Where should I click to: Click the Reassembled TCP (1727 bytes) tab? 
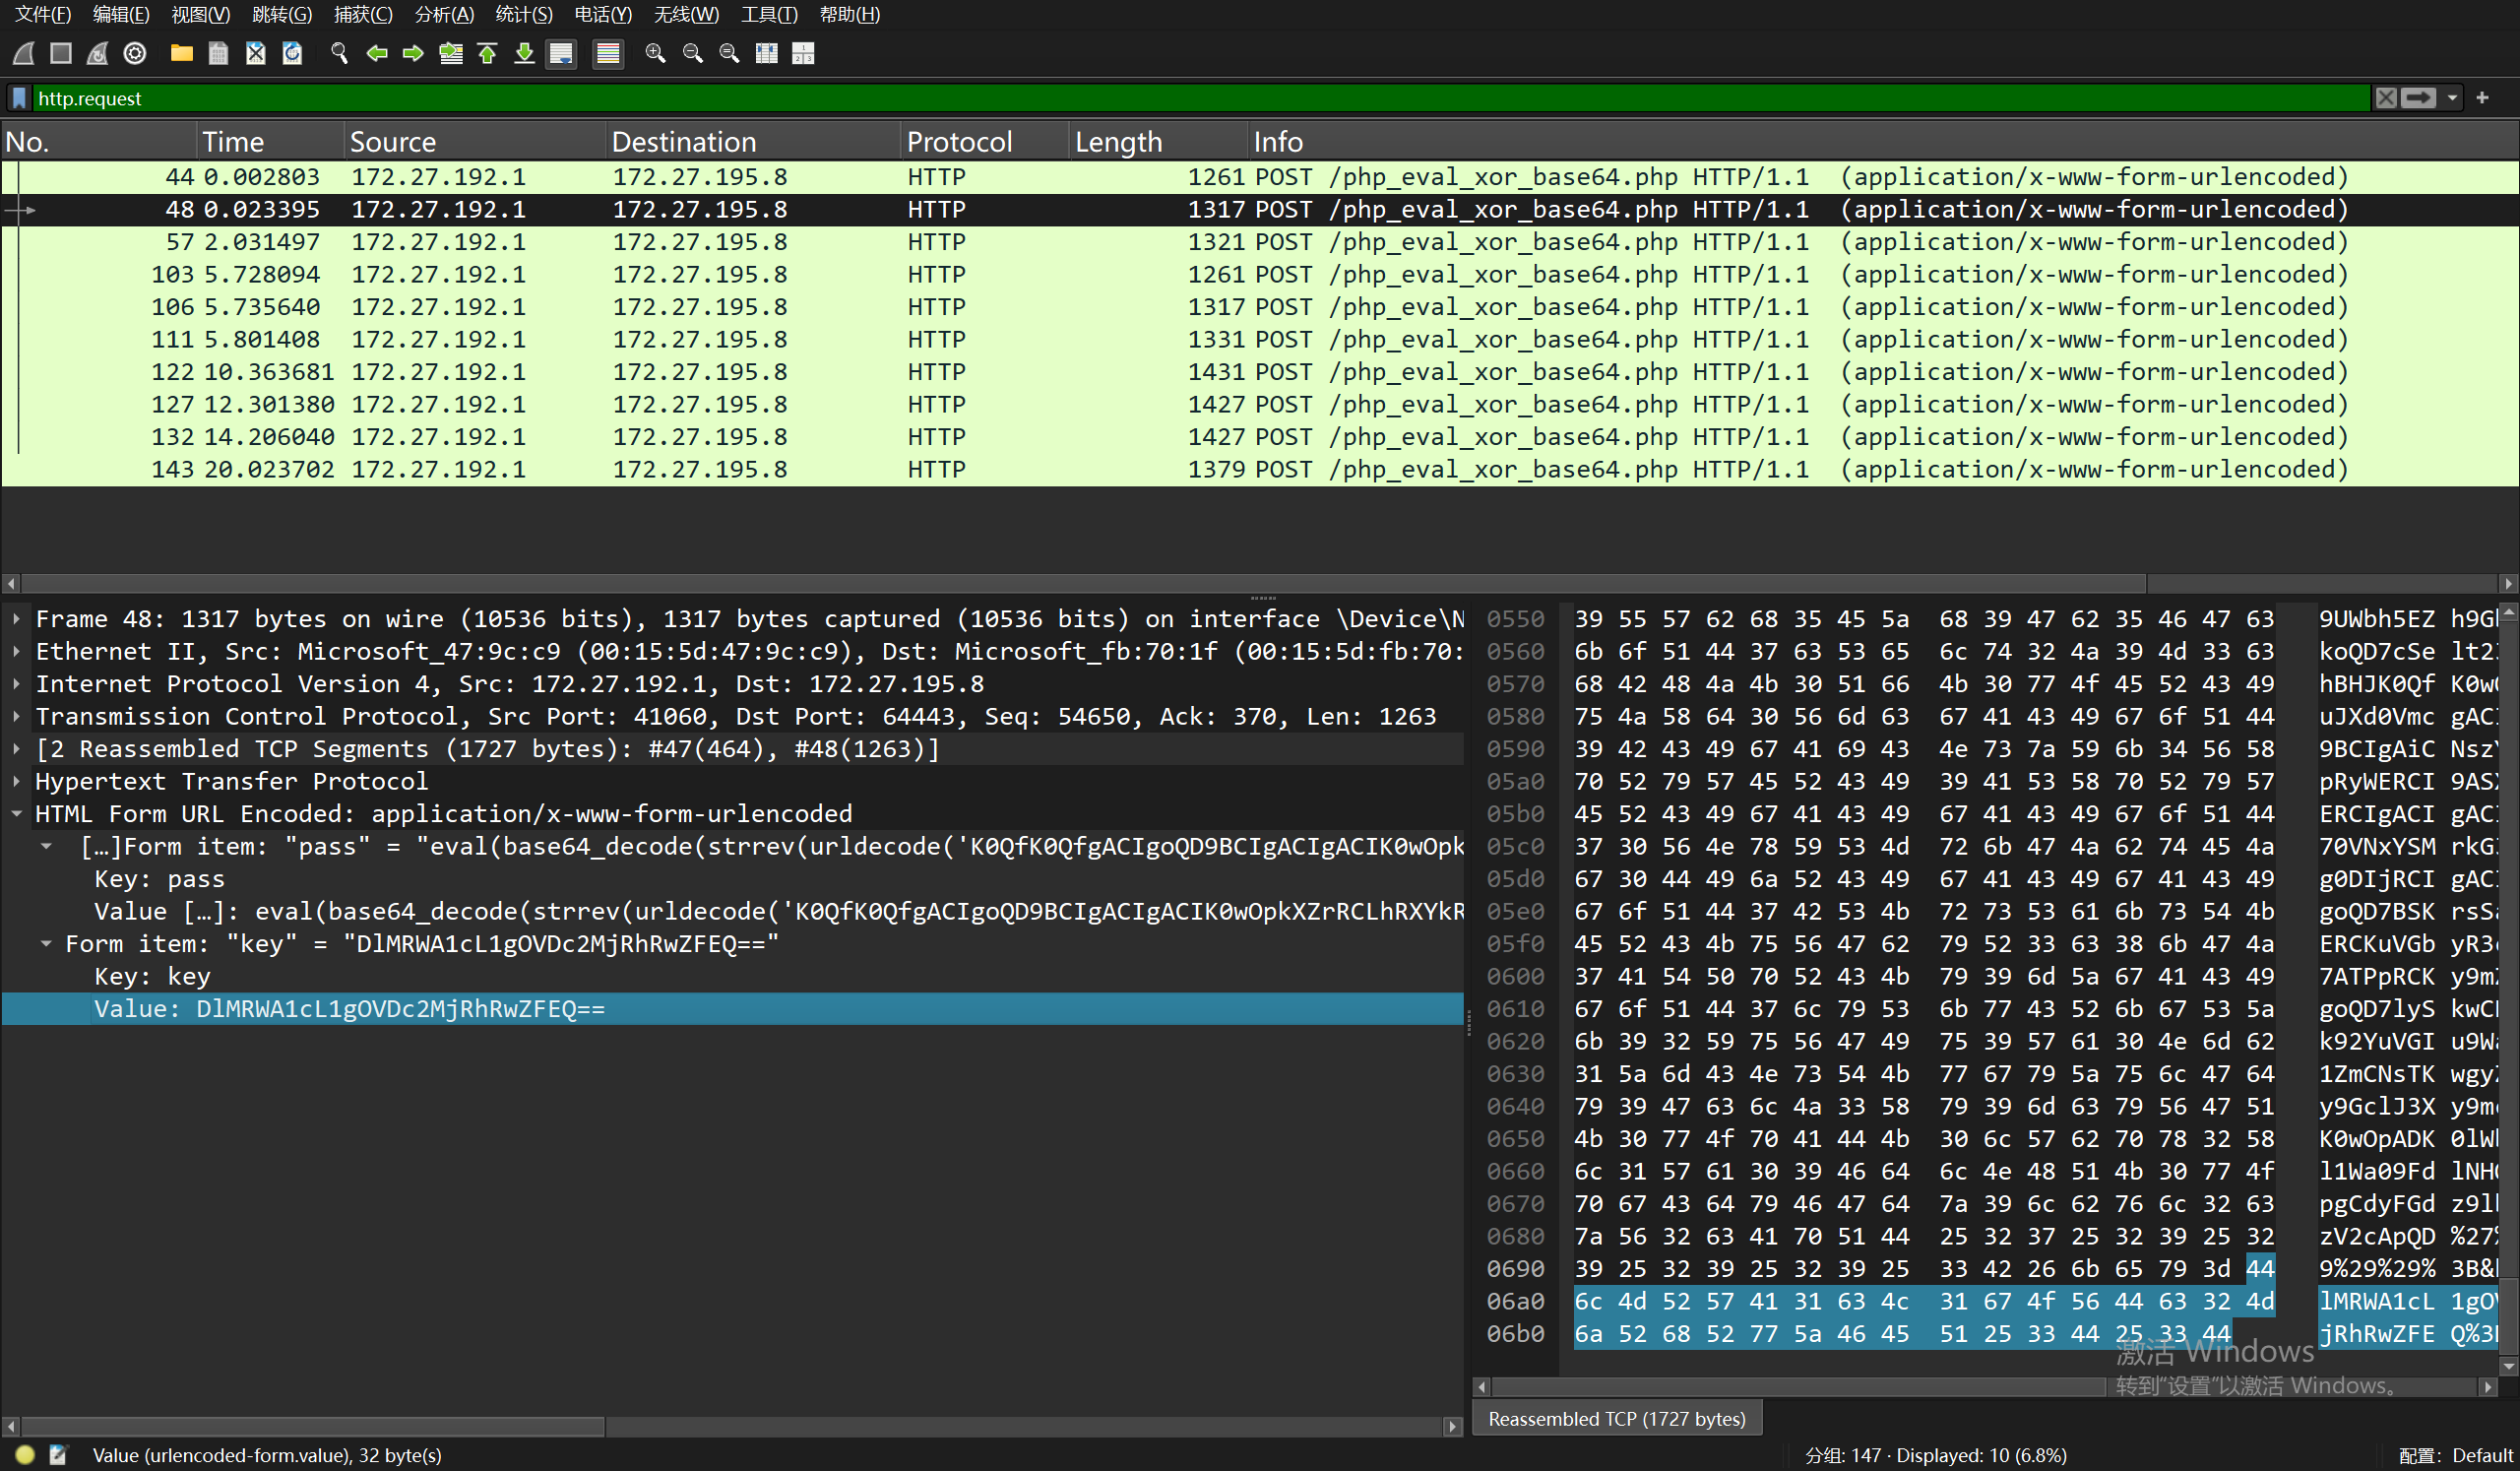point(1616,1418)
